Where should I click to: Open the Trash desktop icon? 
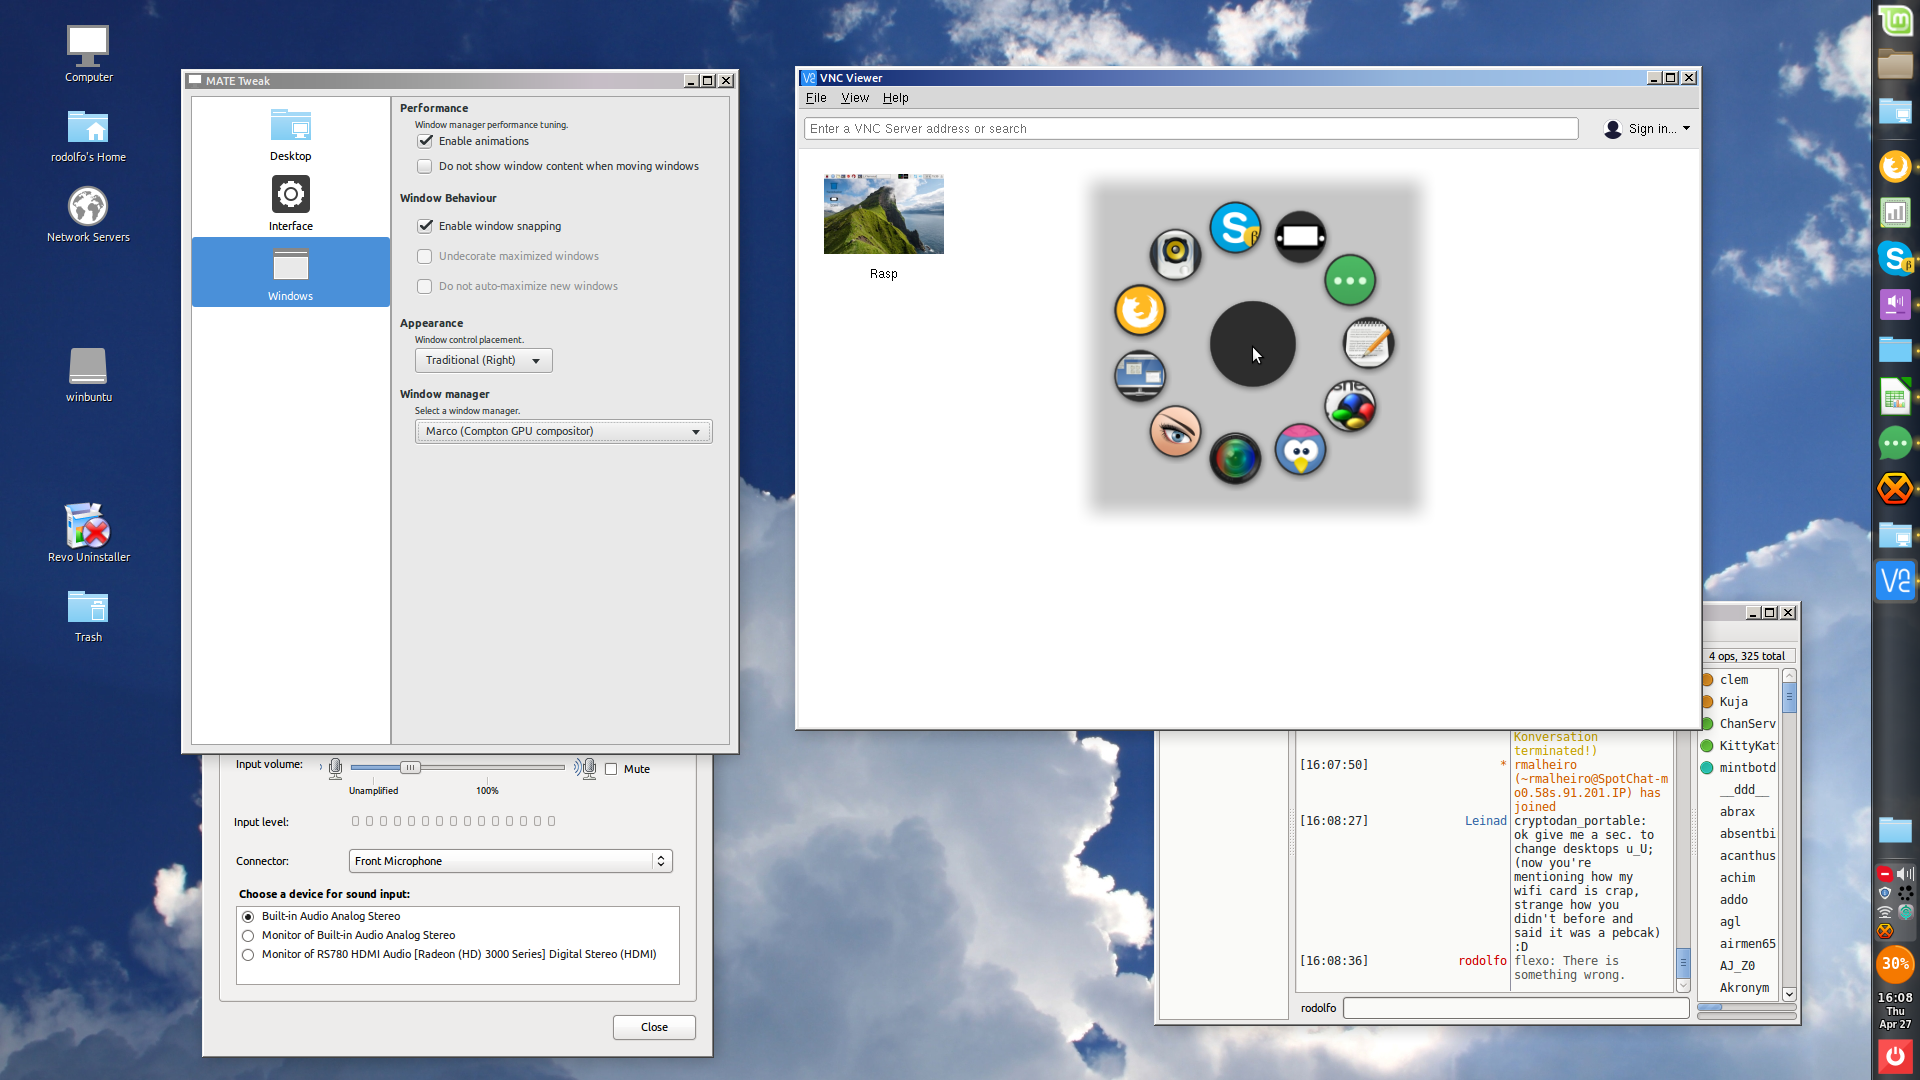(88, 615)
